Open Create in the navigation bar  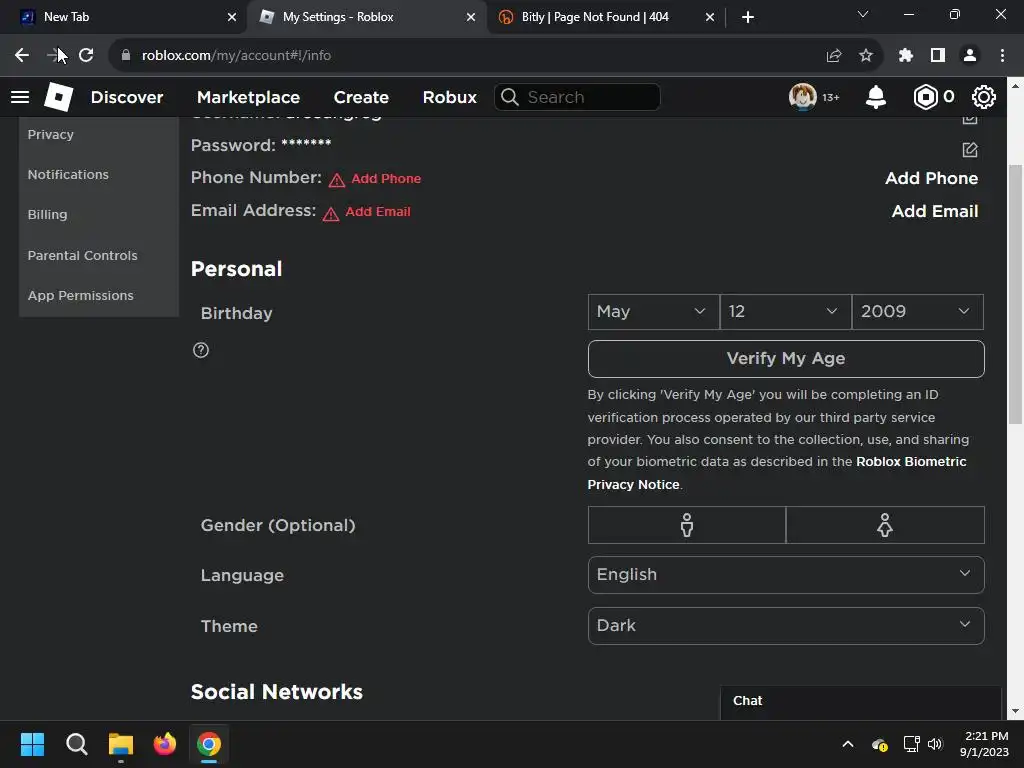coord(361,97)
